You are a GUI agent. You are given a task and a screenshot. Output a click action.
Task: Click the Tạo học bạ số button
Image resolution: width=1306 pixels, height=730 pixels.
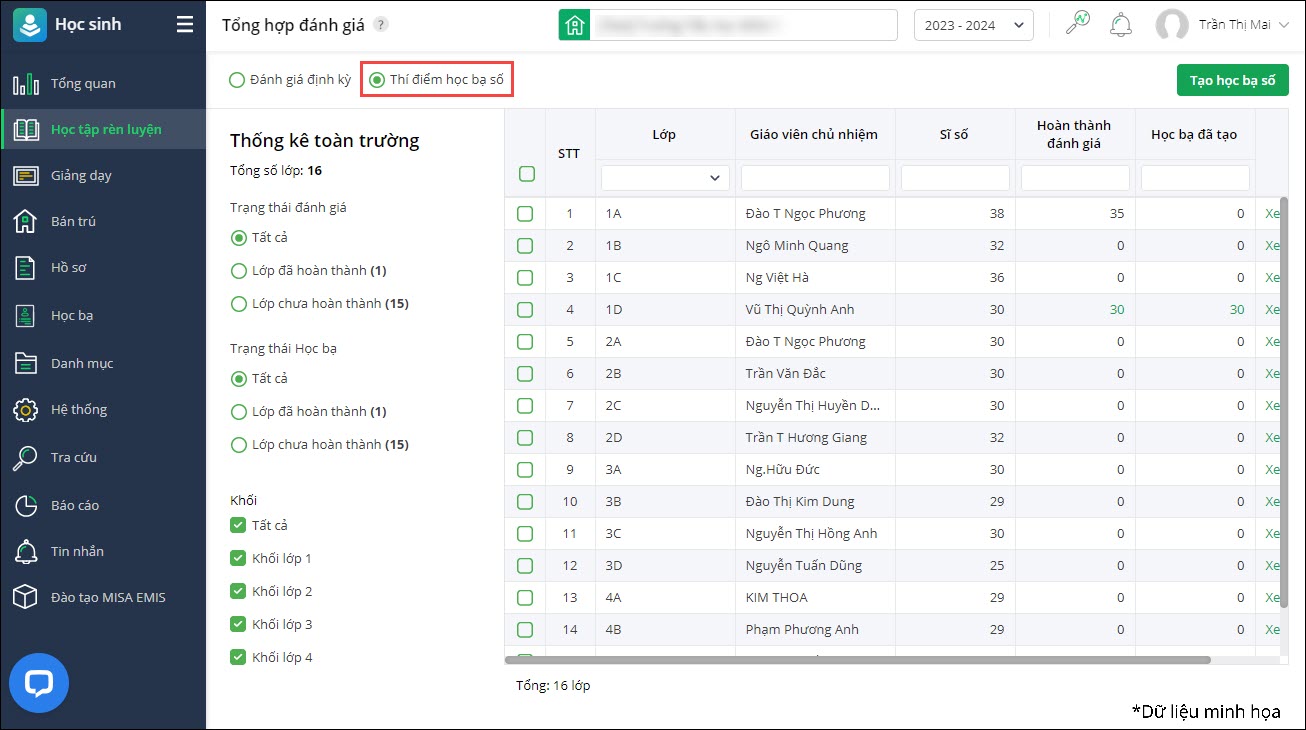(1232, 80)
